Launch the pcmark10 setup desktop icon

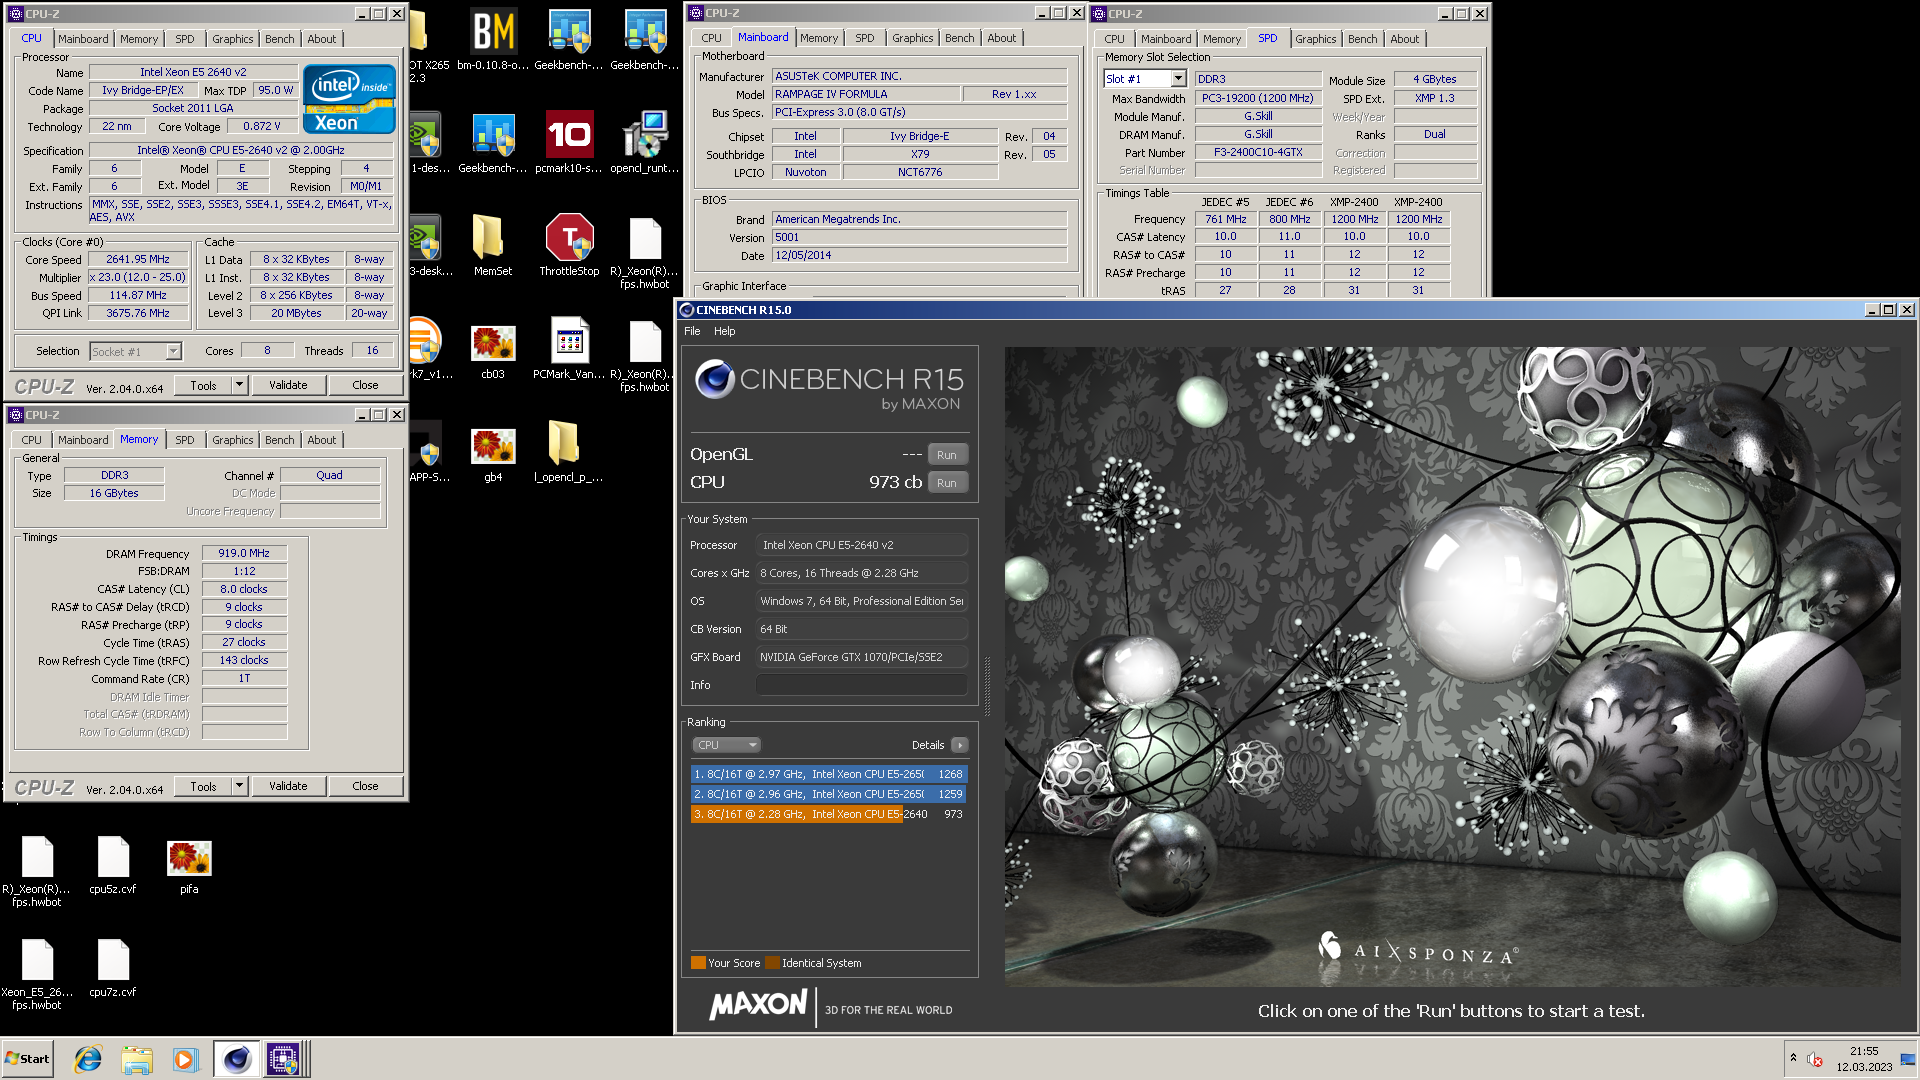click(x=569, y=143)
